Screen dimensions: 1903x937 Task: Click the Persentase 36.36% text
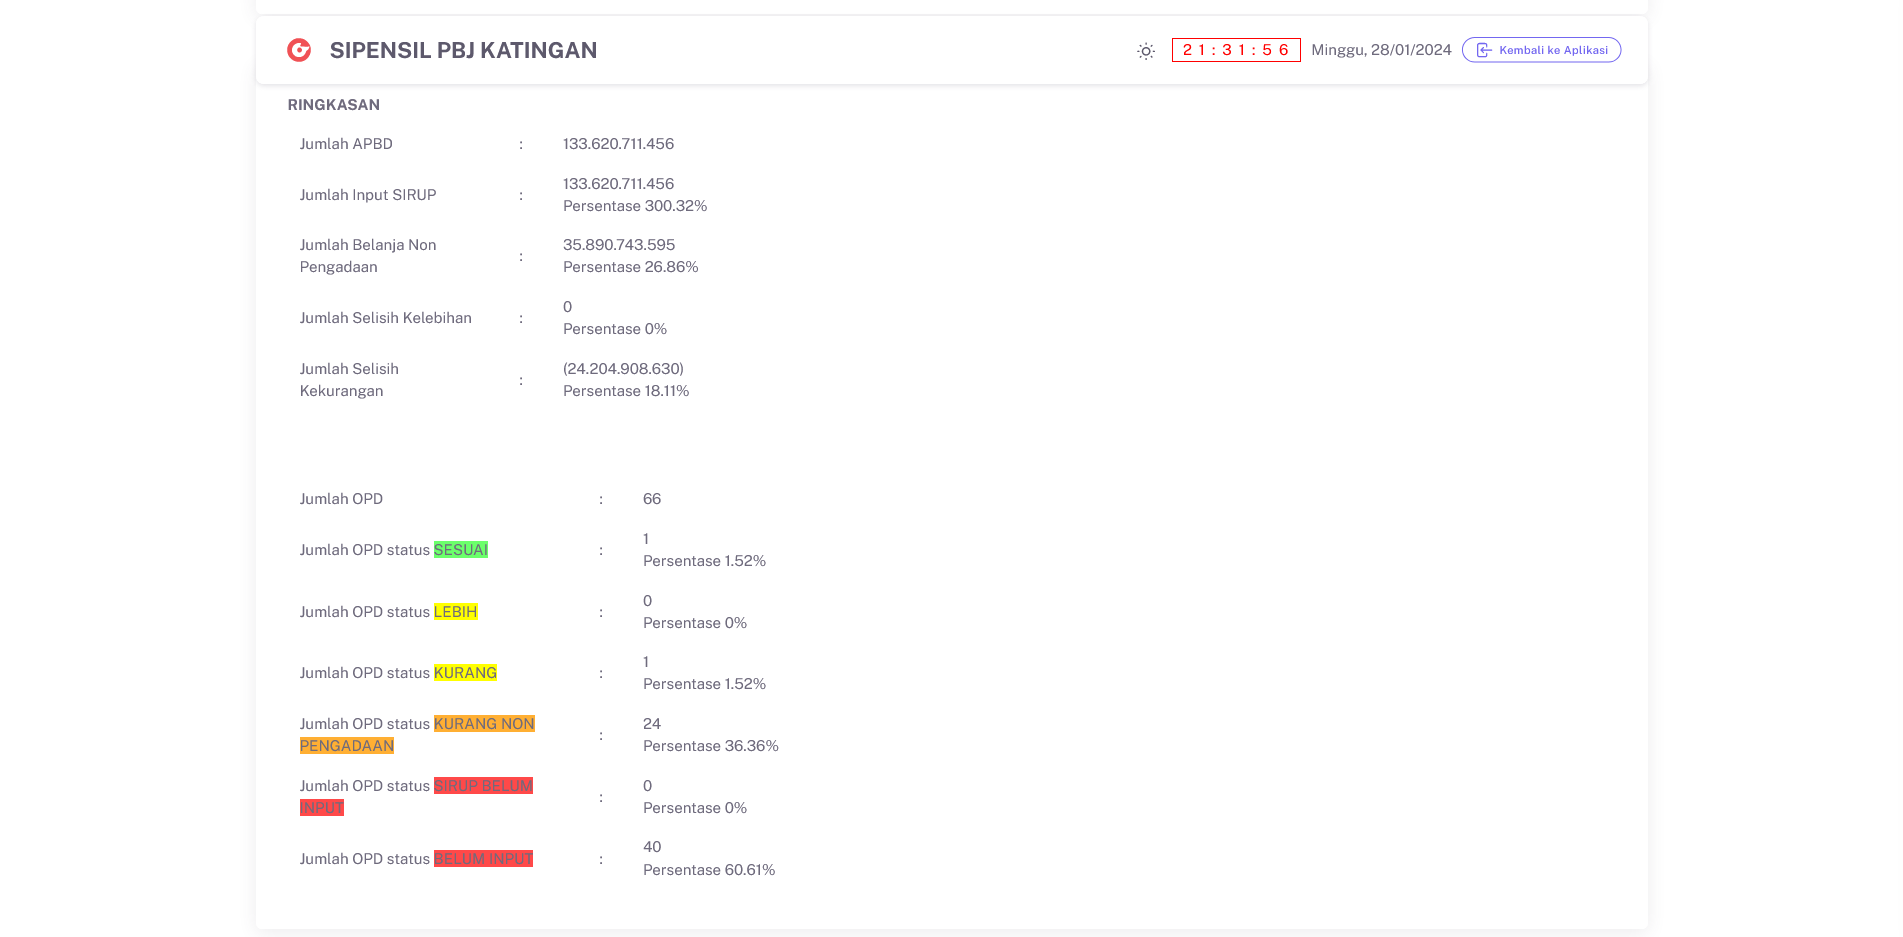click(x=711, y=746)
